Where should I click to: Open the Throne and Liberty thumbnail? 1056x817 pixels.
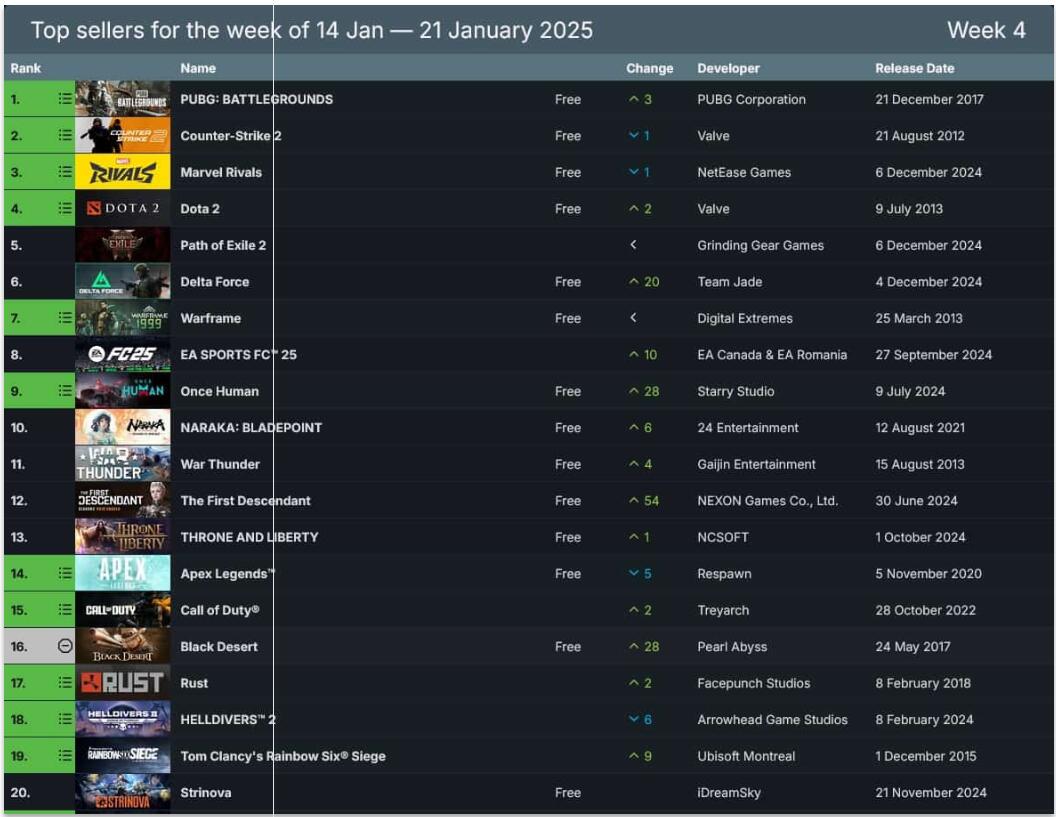pyautogui.click(x=123, y=537)
